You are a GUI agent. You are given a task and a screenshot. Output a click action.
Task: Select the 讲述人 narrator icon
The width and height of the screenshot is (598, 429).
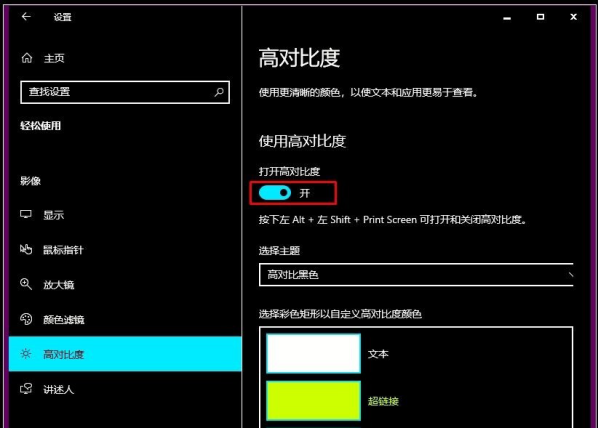(26, 389)
